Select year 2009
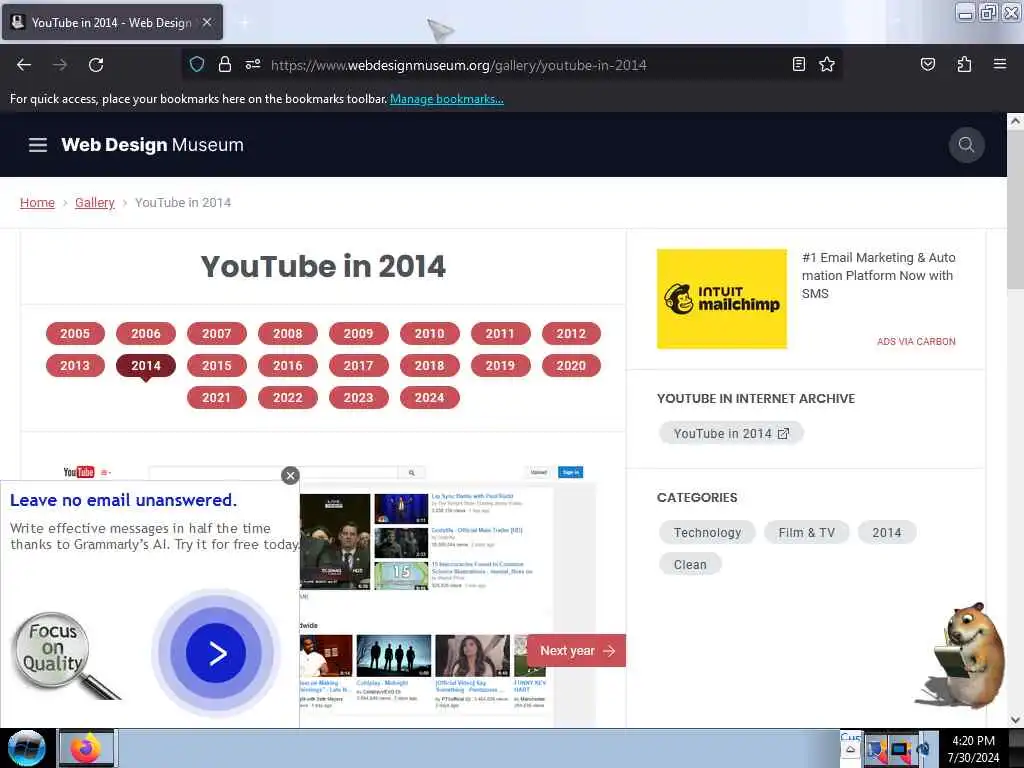 point(359,334)
